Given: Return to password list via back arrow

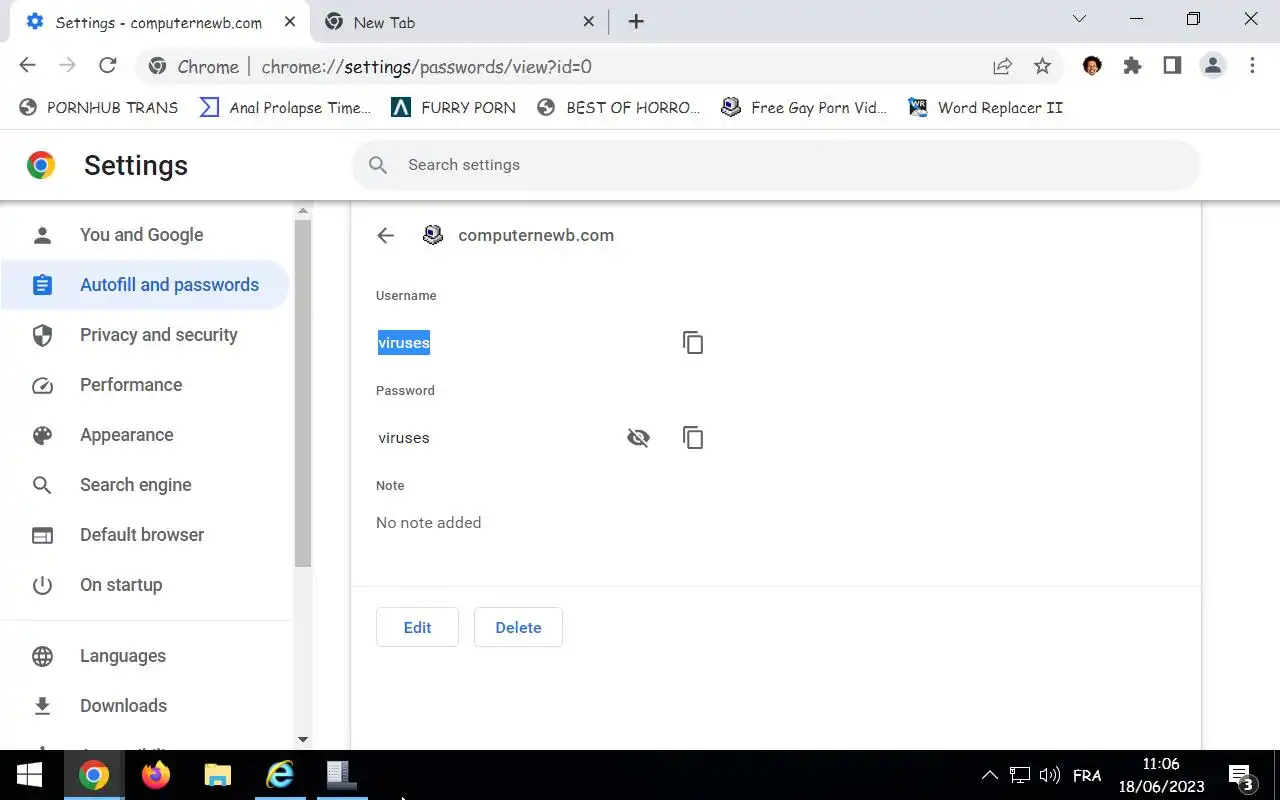Looking at the screenshot, I should [386, 236].
